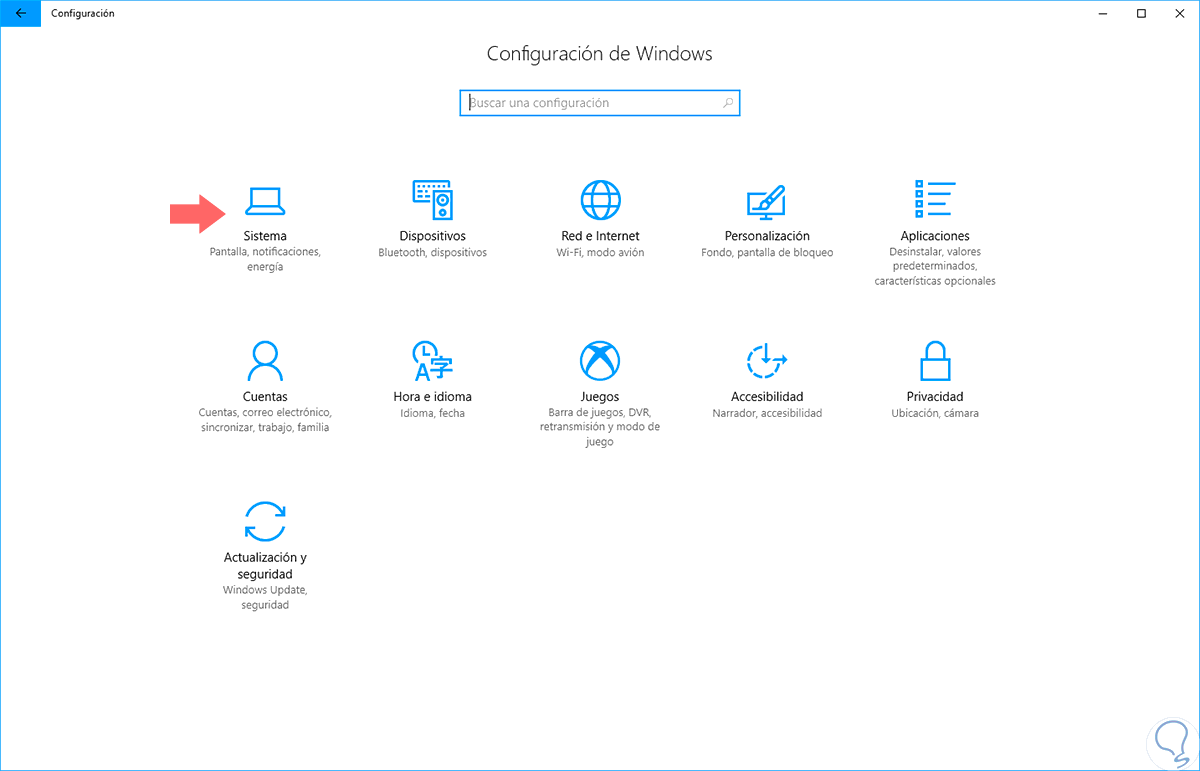The height and width of the screenshot is (771, 1200).
Task: Select the Sistema label
Action: pyautogui.click(x=265, y=236)
